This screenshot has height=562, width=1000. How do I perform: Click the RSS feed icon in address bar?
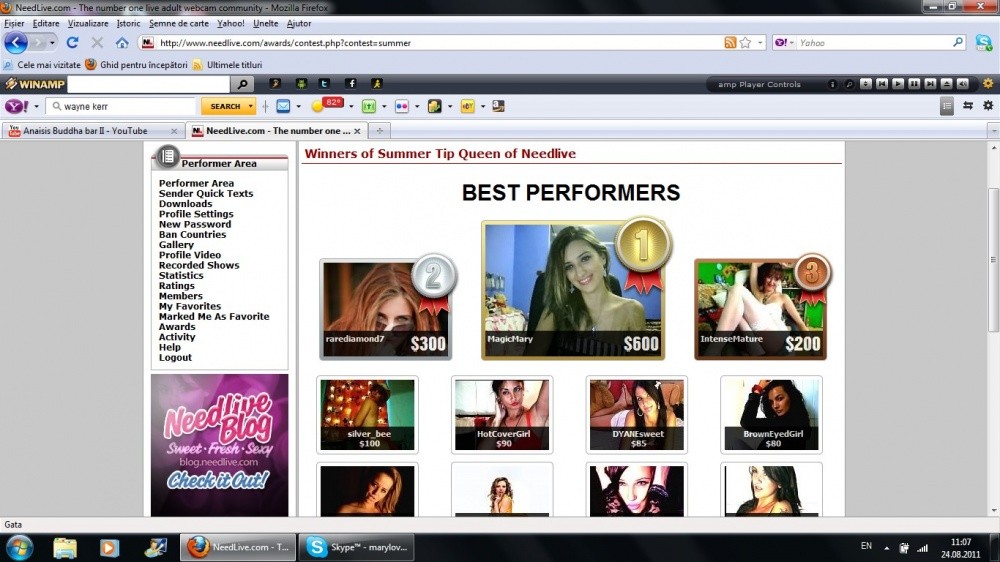pos(730,43)
